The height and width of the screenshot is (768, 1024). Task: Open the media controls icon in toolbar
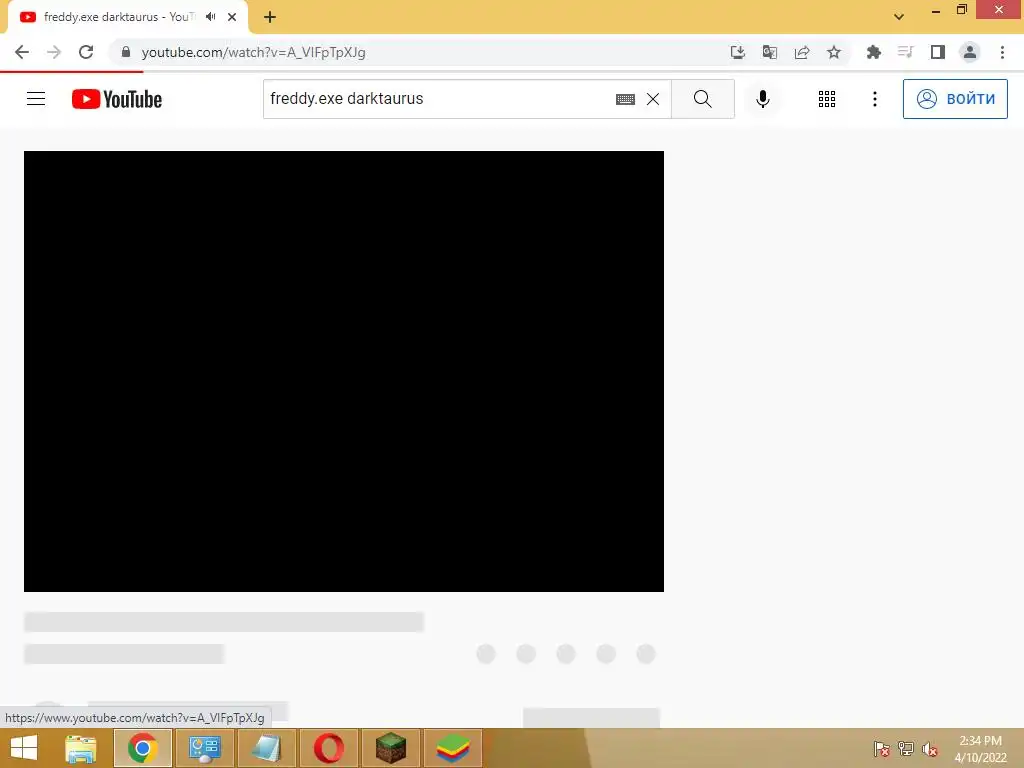(905, 52)
